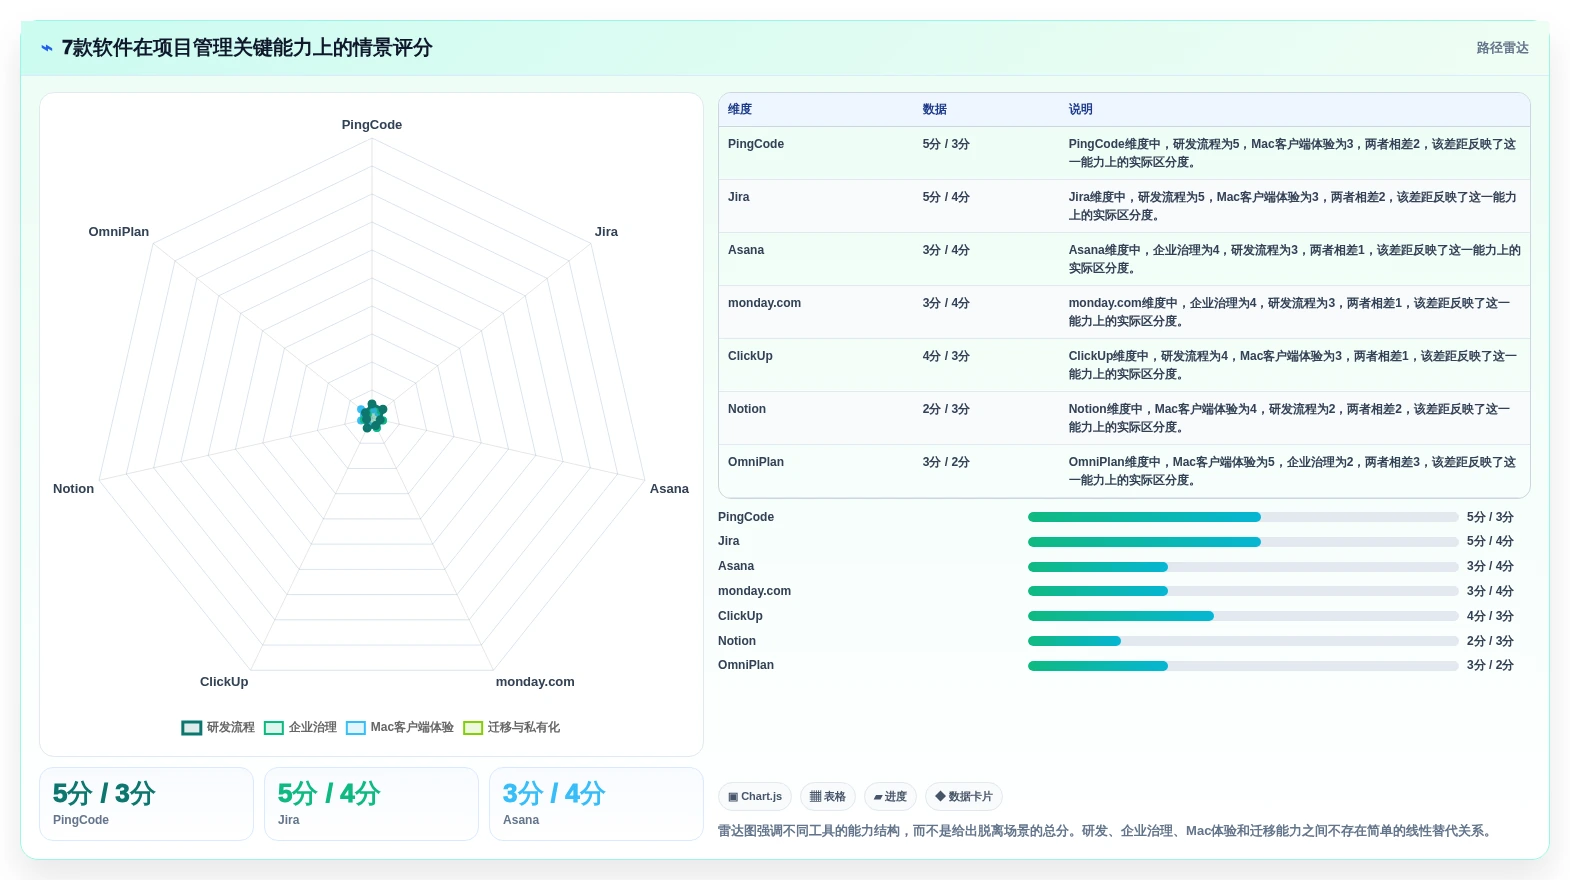Click the 进度 tag chip
Screen dimensions: 1570x880
coord(890,797)
